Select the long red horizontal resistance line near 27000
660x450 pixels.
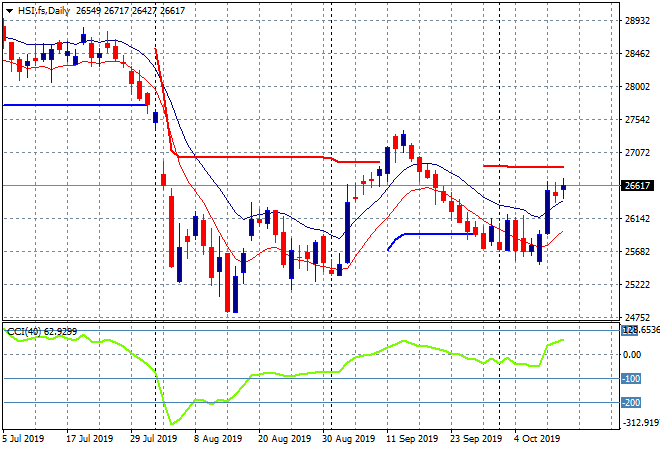[253, 157]
